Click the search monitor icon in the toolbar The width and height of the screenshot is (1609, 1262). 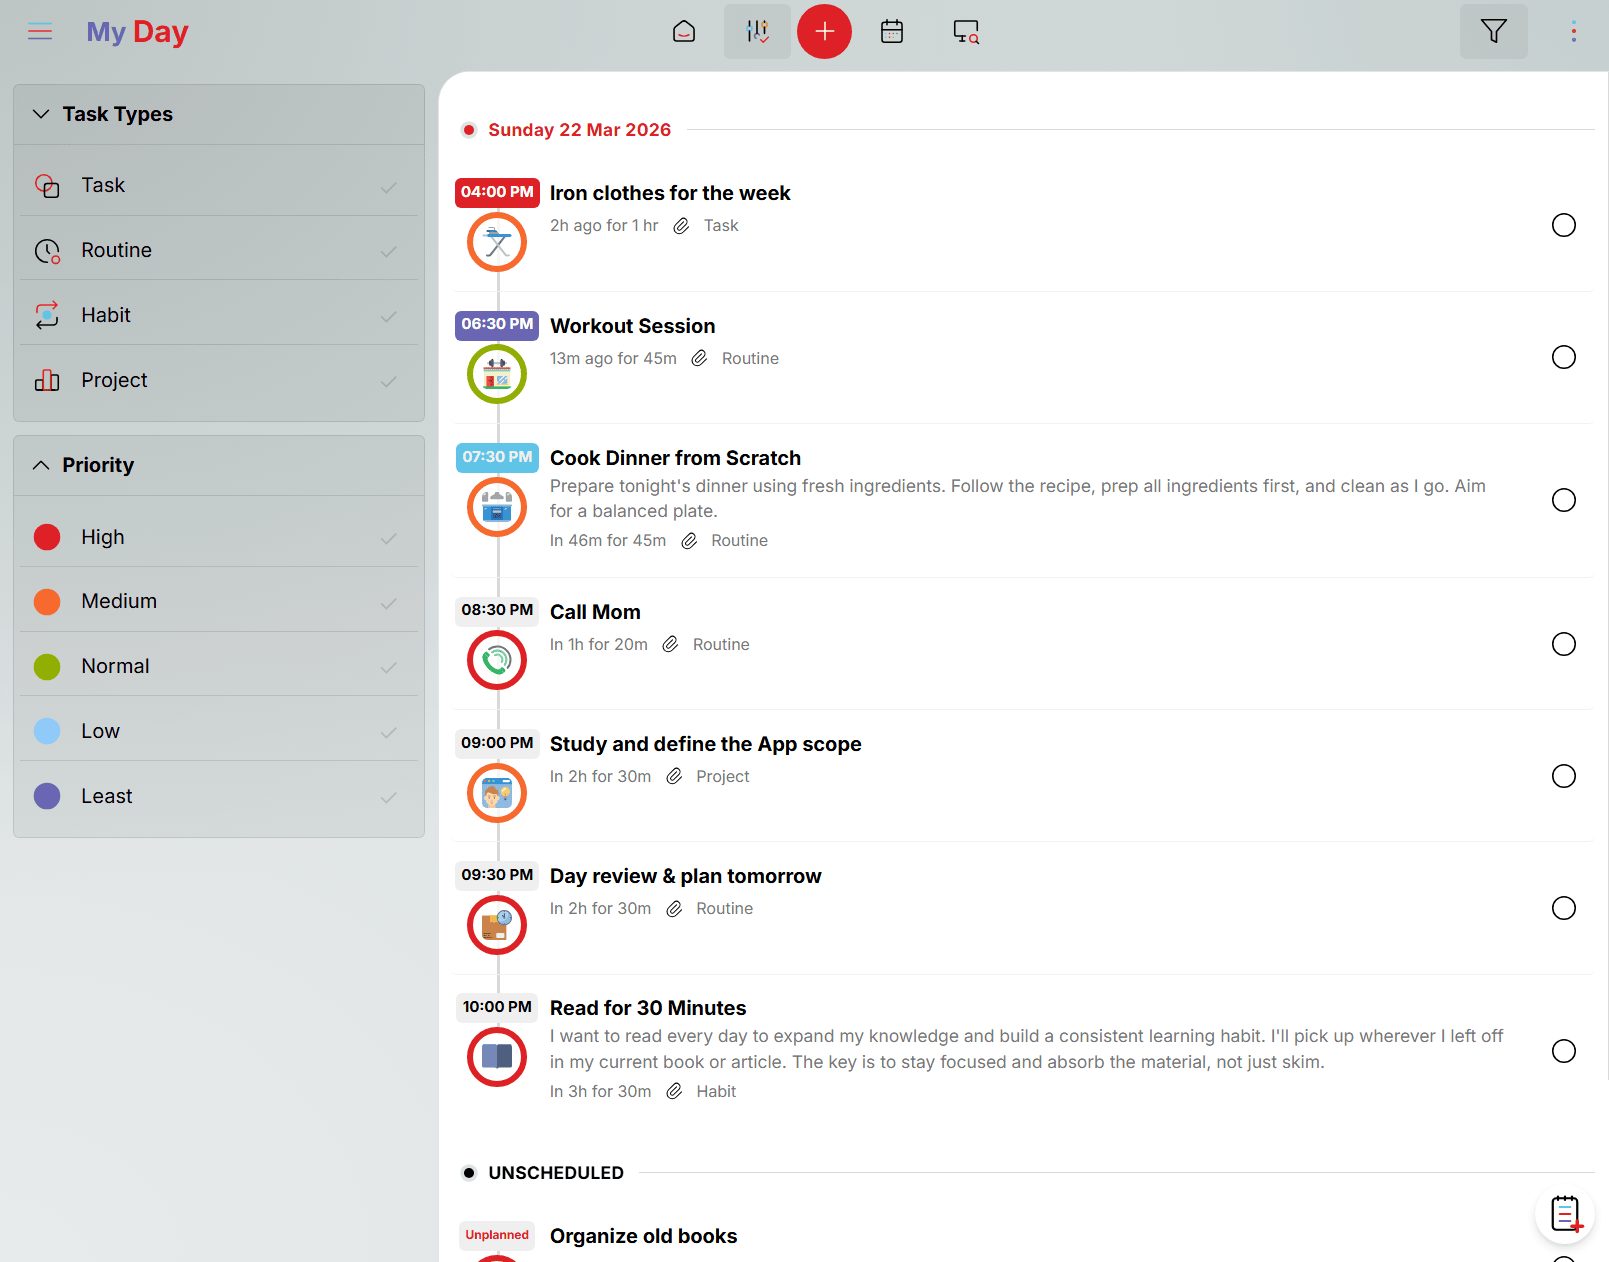[x=965, y=31]
